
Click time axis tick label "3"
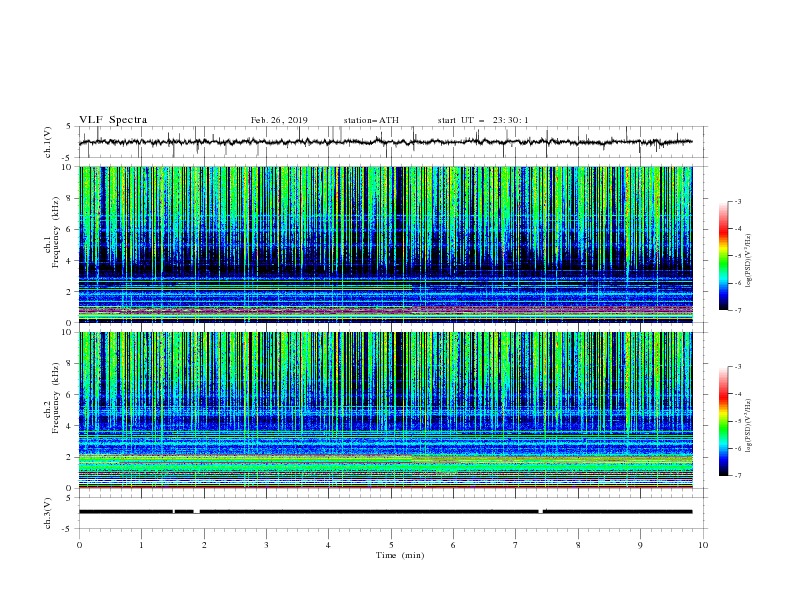point(266,545)
